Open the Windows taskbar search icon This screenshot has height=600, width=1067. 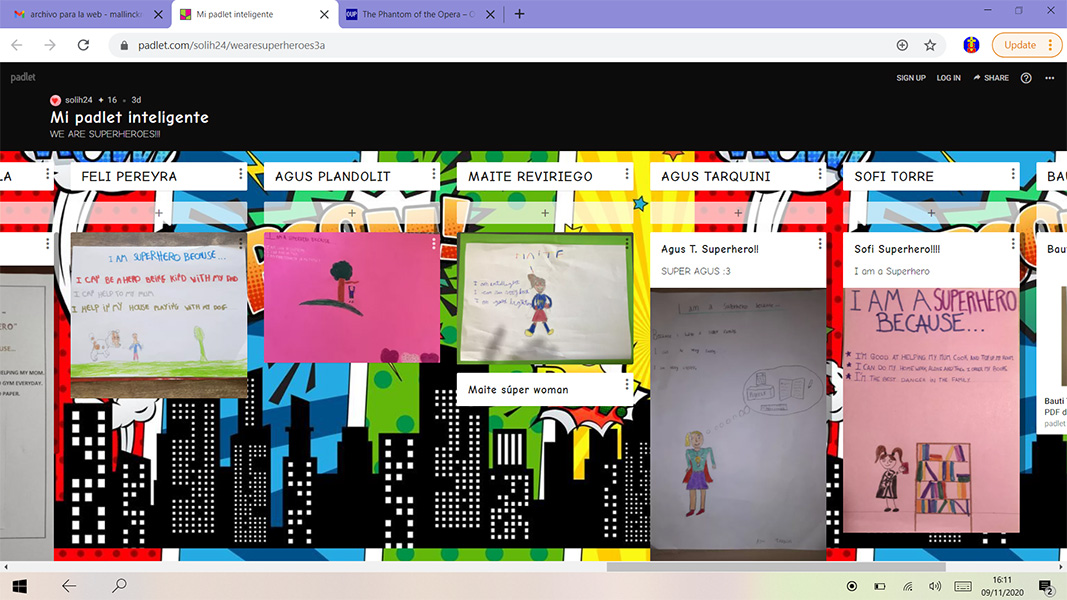119,586
